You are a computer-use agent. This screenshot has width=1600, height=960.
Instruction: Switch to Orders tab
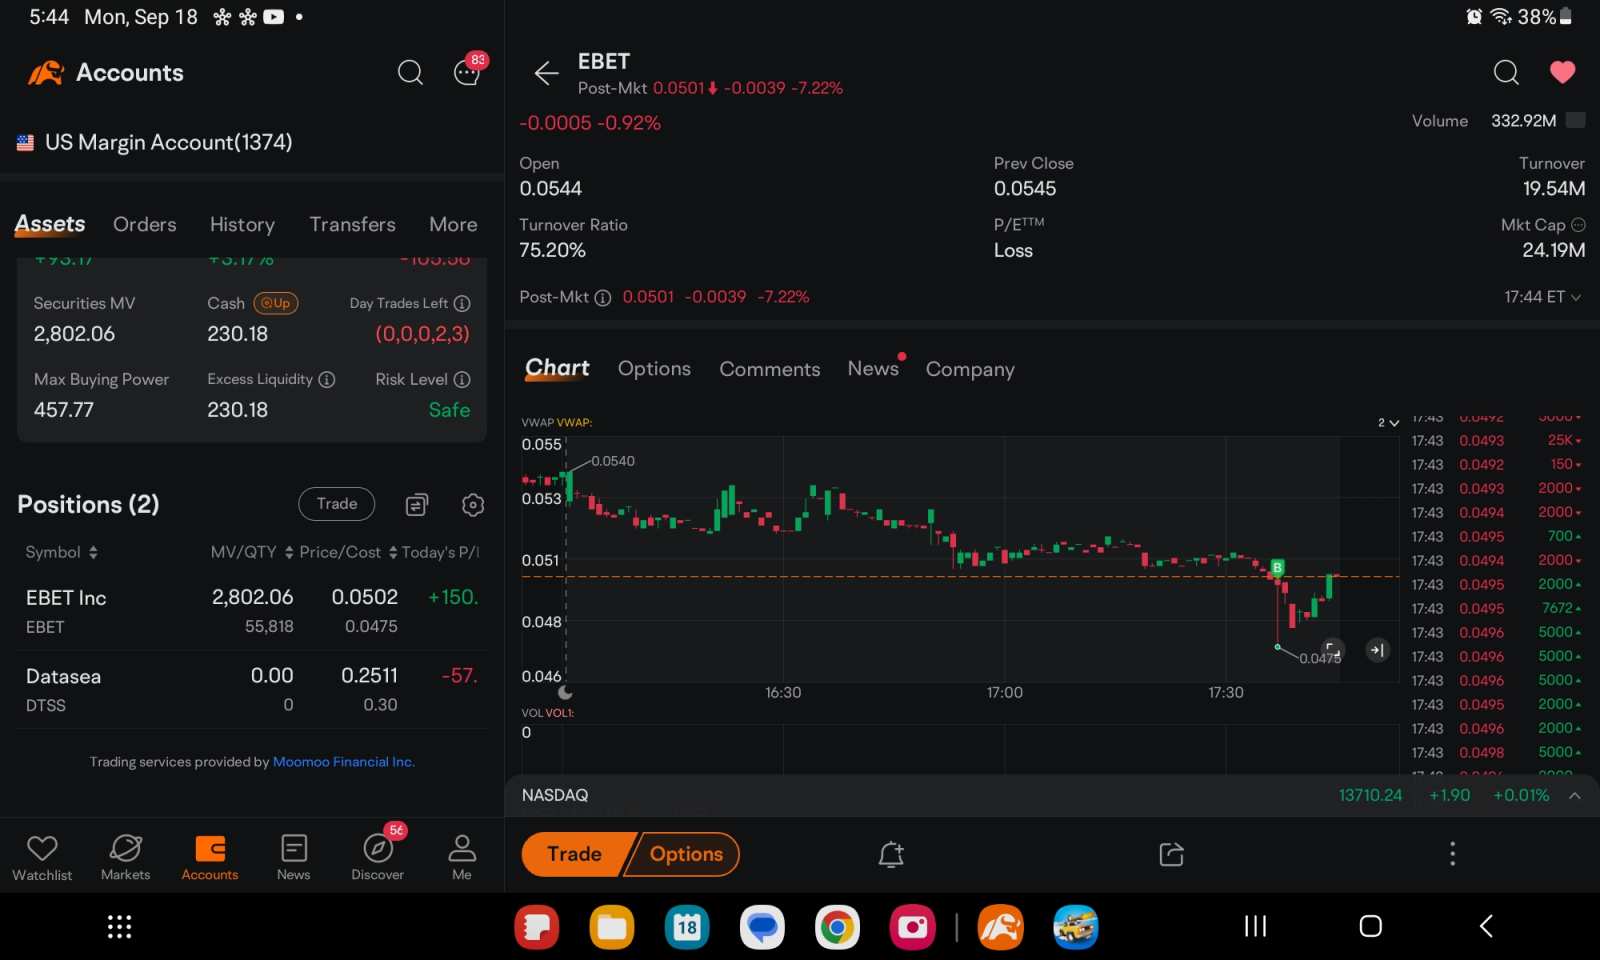pyautogui.click(x=145, y=224)
